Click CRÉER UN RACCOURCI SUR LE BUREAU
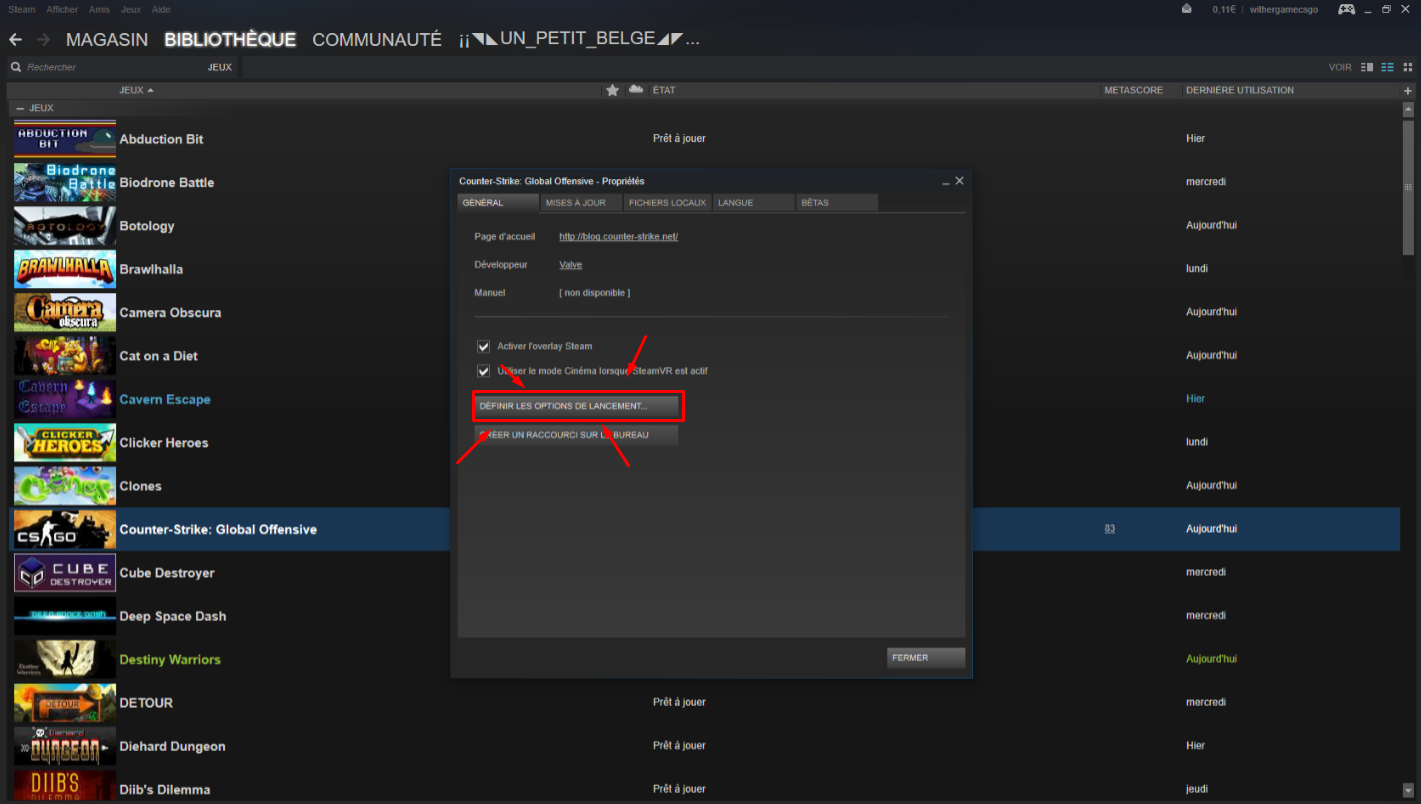 pos(576,435)
